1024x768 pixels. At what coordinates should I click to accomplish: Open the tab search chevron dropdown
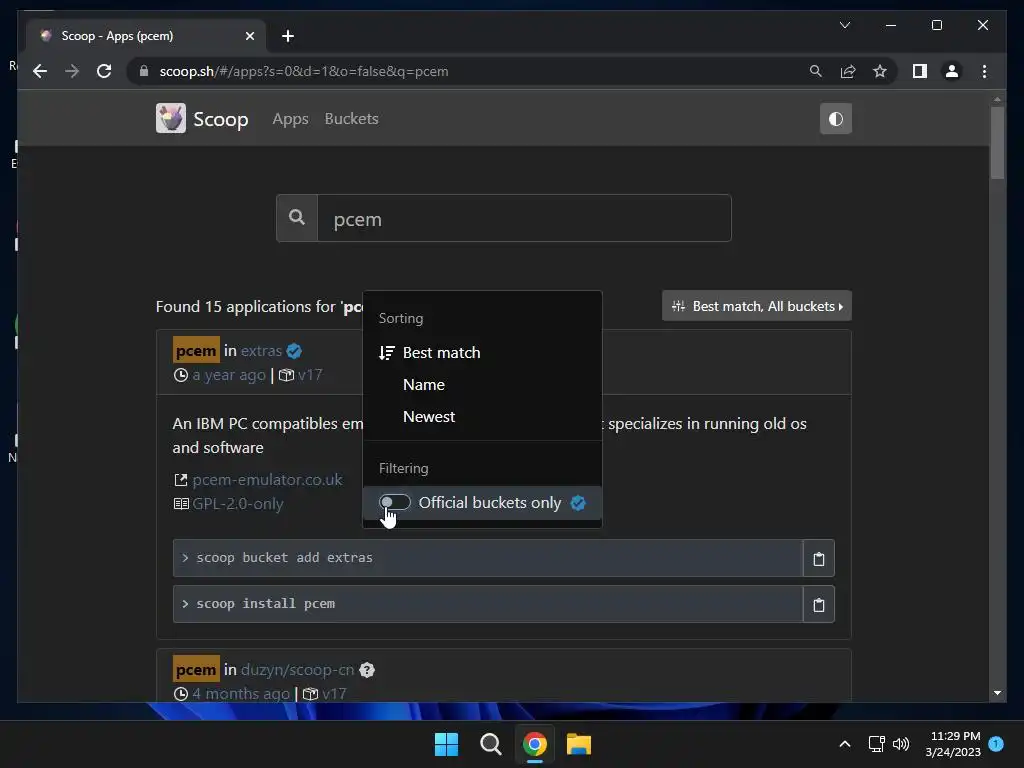pyautogui.click(x=844, y=25)
